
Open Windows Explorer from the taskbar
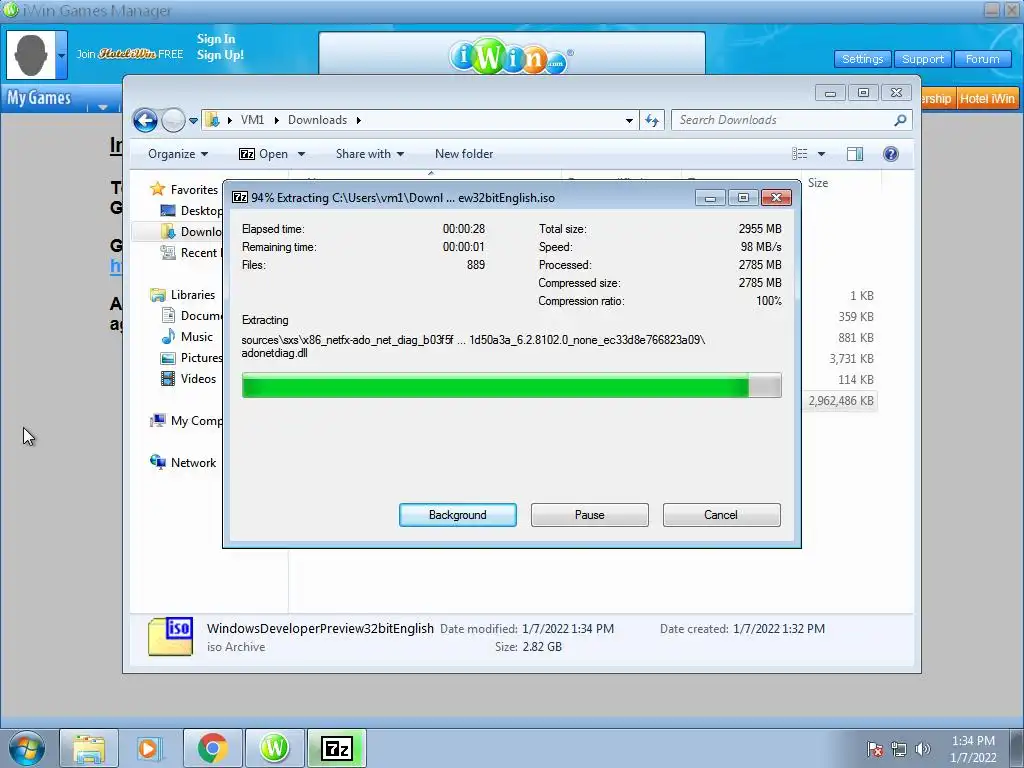(x=89, y=748)
